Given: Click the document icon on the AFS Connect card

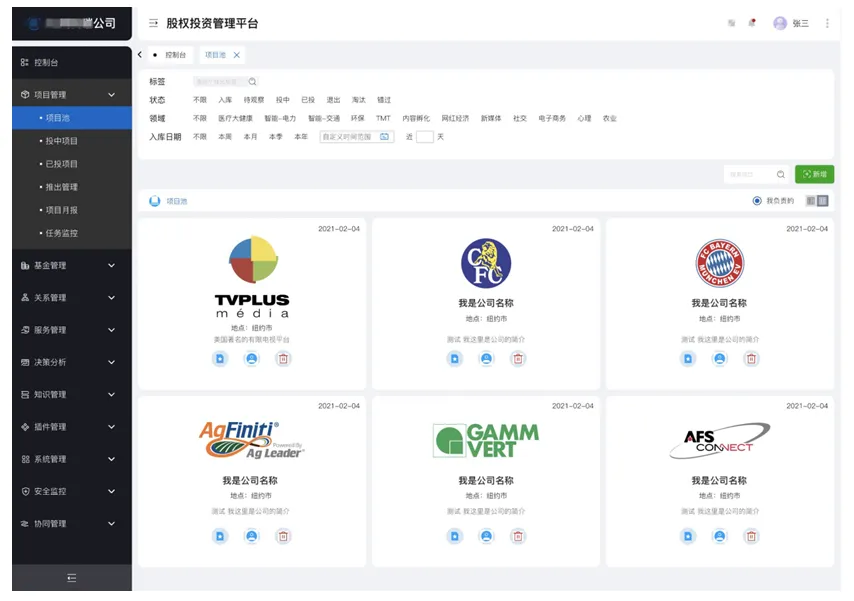Looking at the screenshot, I should coord(688,537).
